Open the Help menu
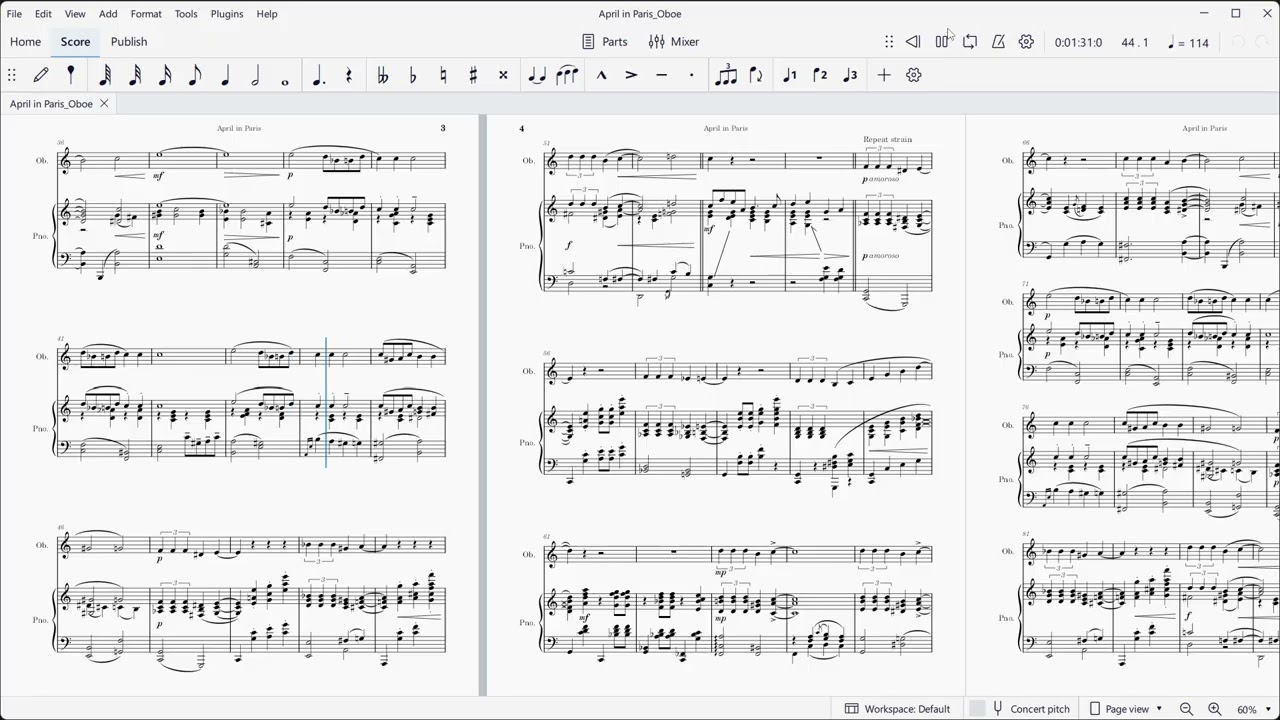The width and height of the screenshot is (1280, 720). click(x=267, y=14)
